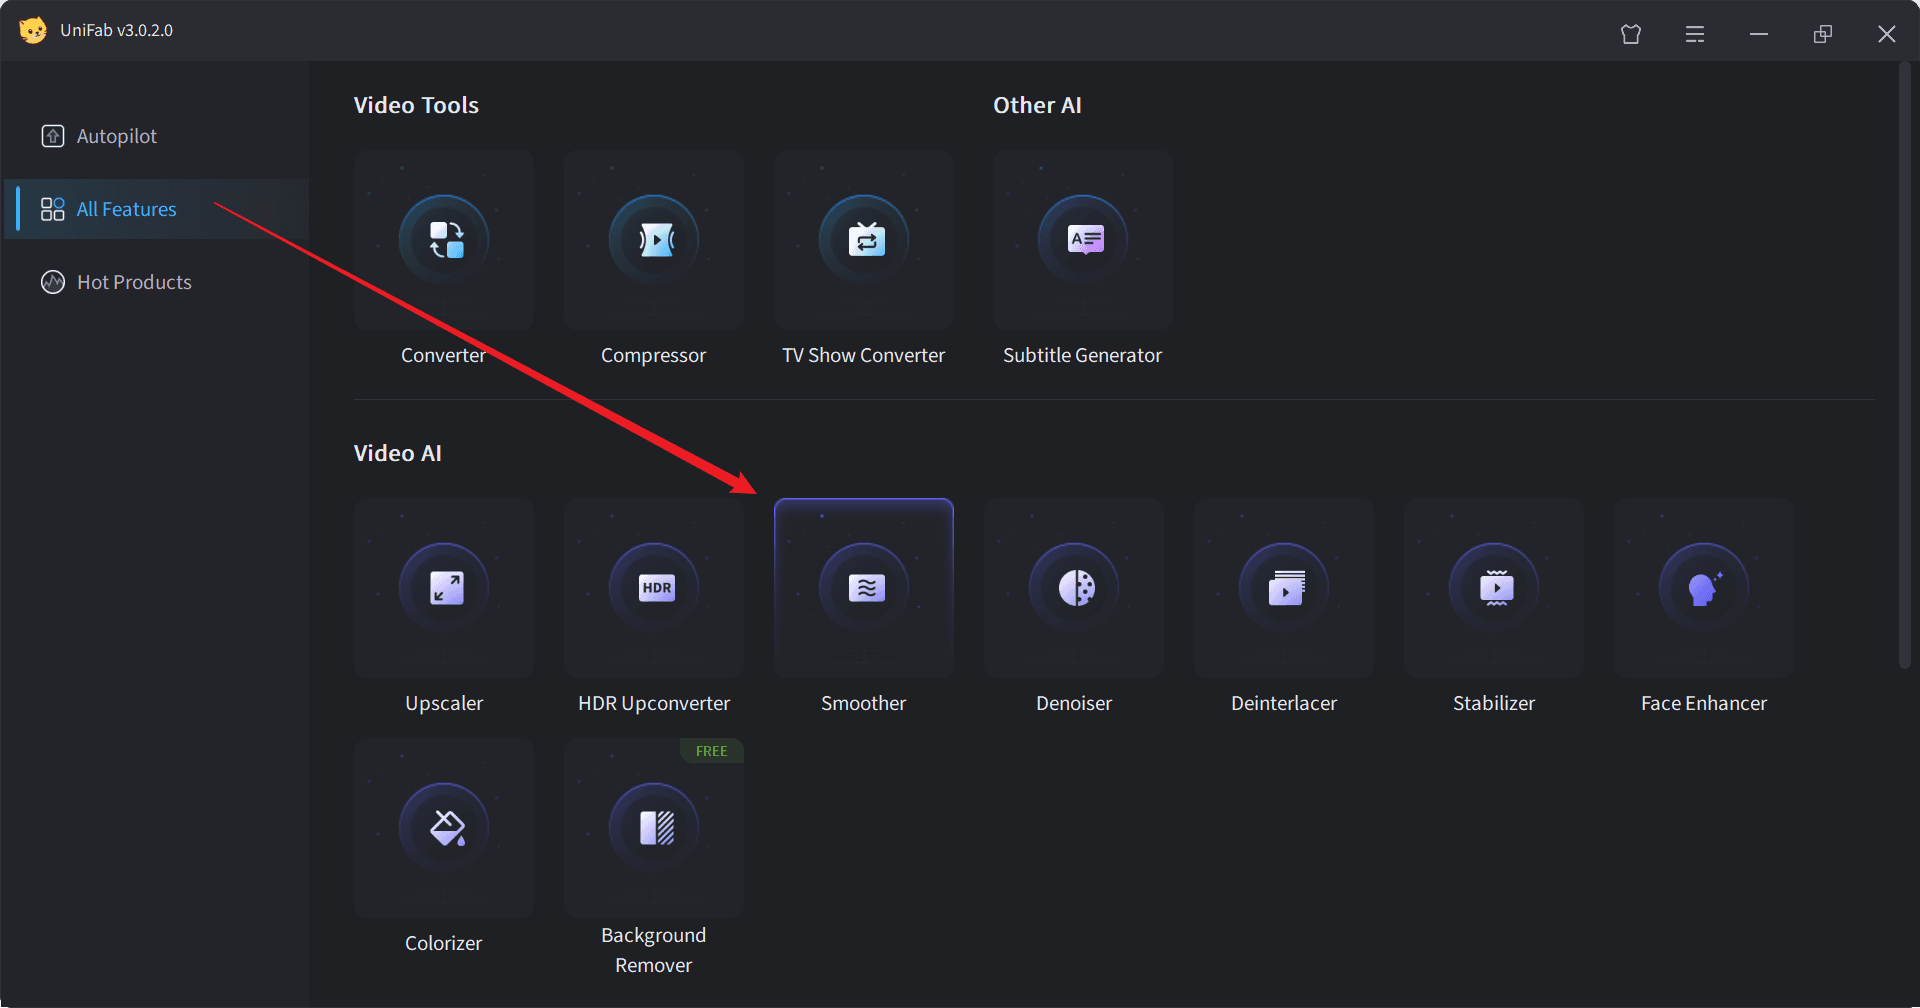Click the FREE badge on Background Remover

click(x=712, y=751)
